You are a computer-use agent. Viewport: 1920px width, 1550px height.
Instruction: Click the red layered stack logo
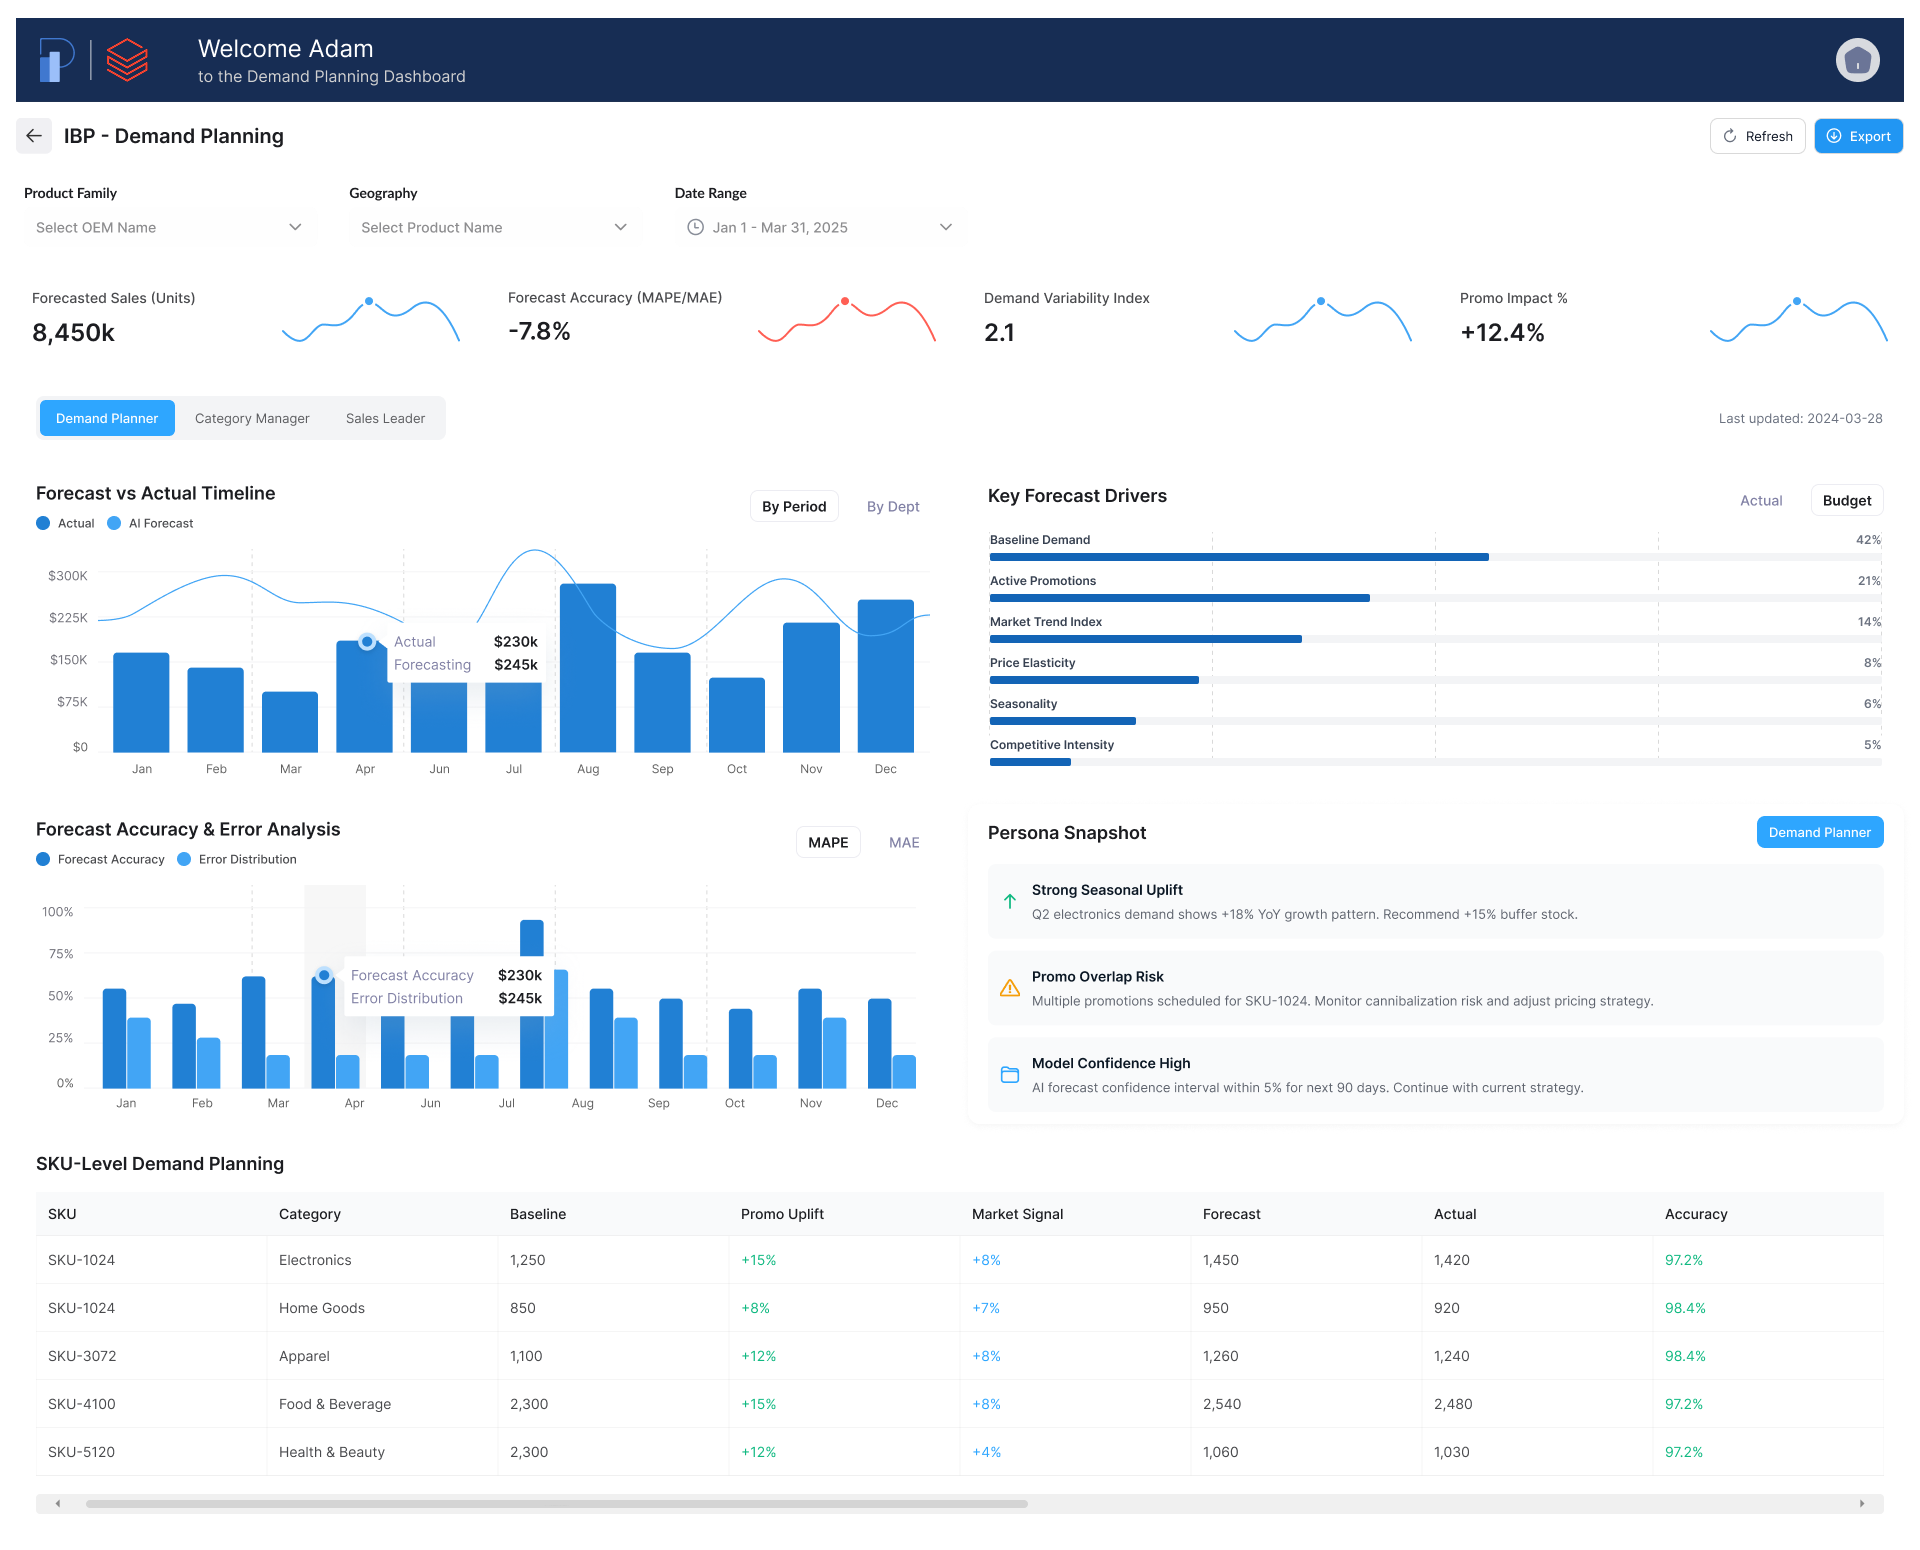(127, 60)
